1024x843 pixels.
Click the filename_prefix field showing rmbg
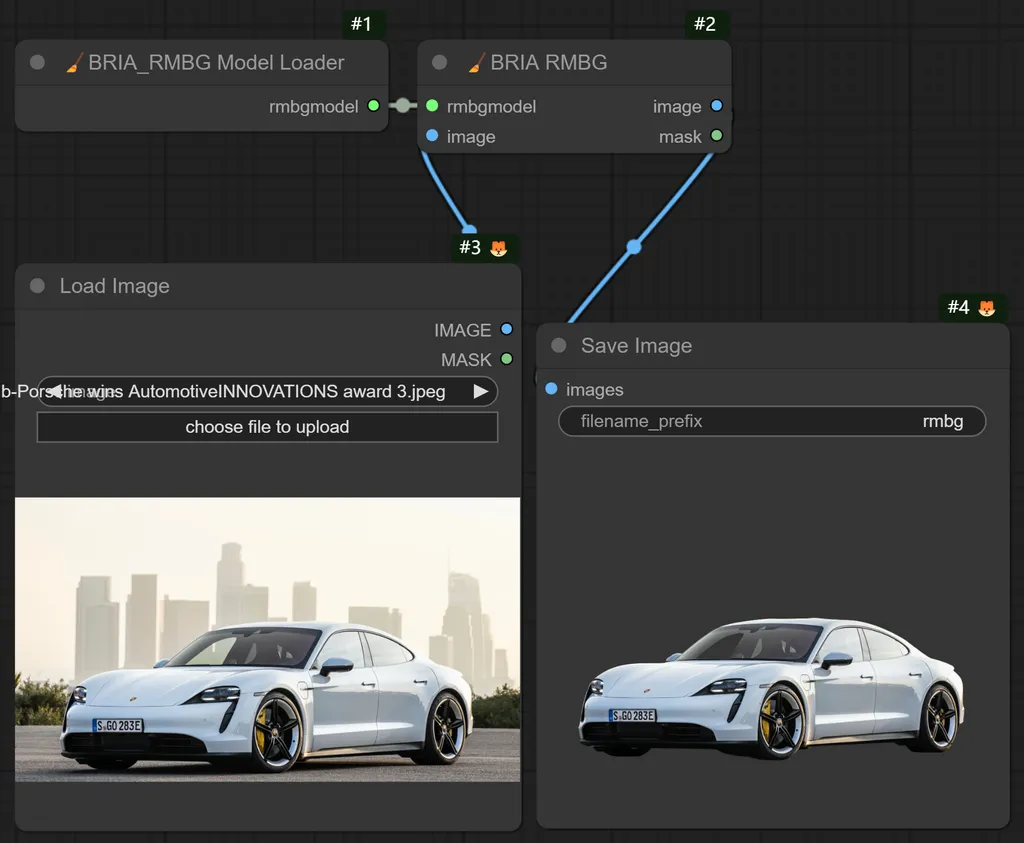pyautogui.click(x=770, y=421)
